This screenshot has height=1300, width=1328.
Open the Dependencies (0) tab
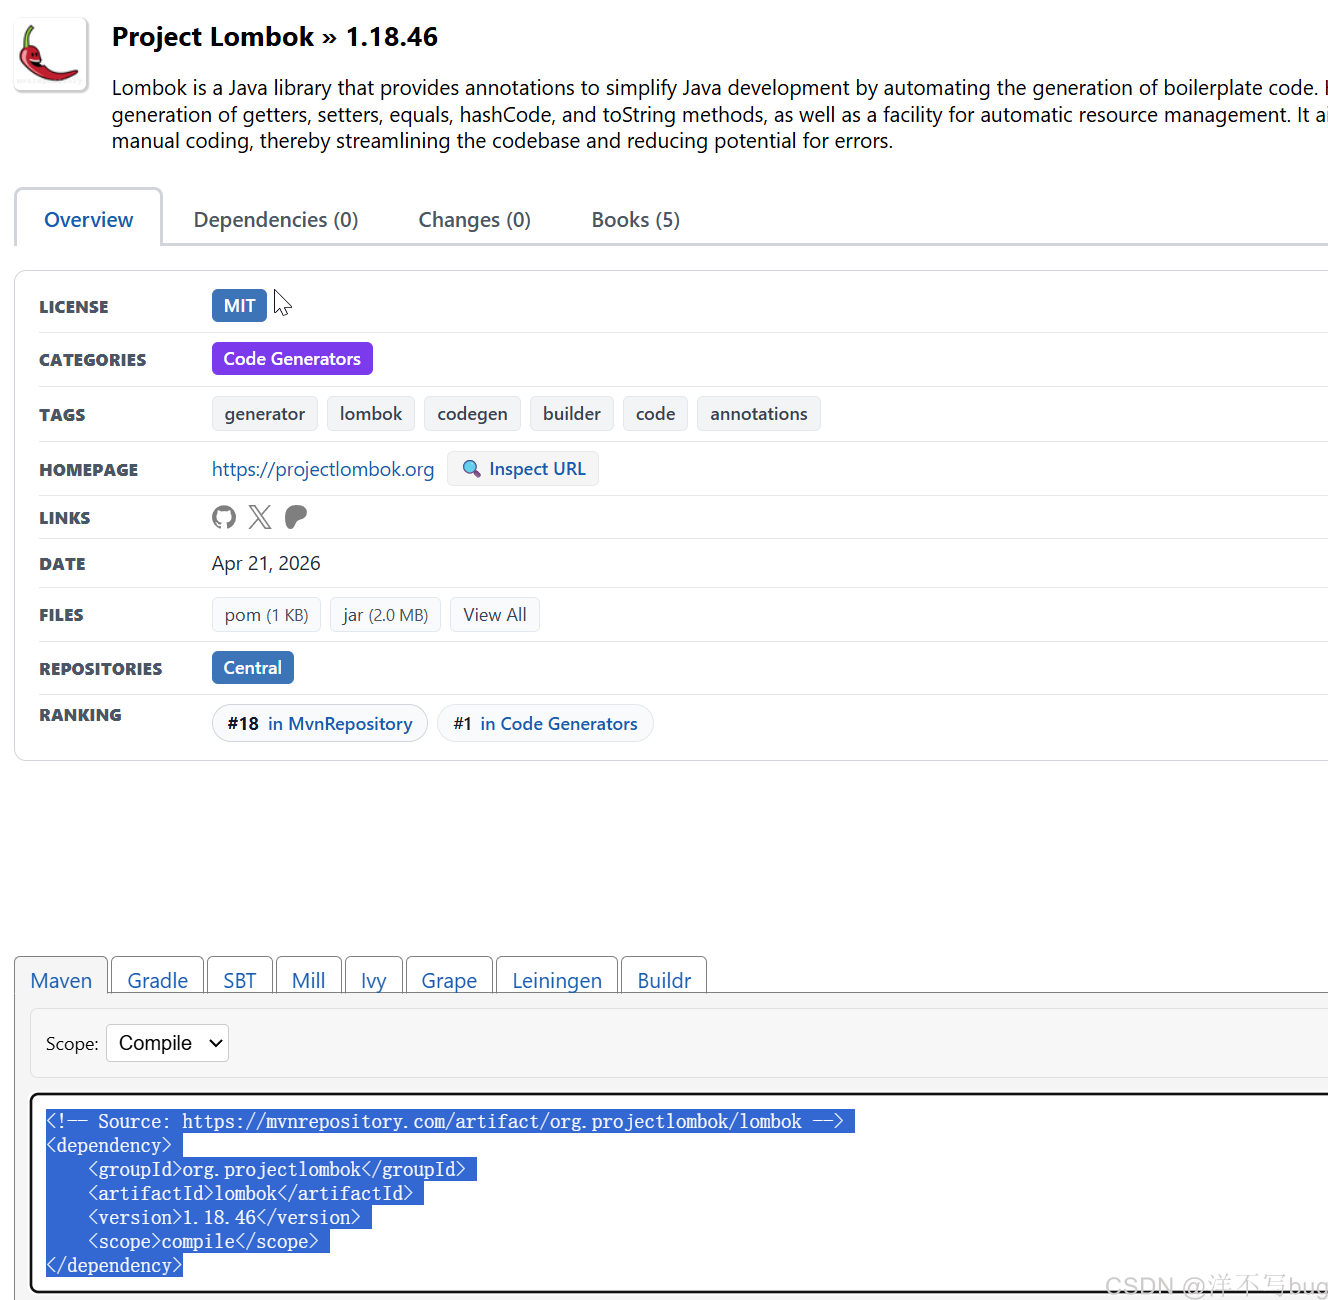[x=276, y=220]
